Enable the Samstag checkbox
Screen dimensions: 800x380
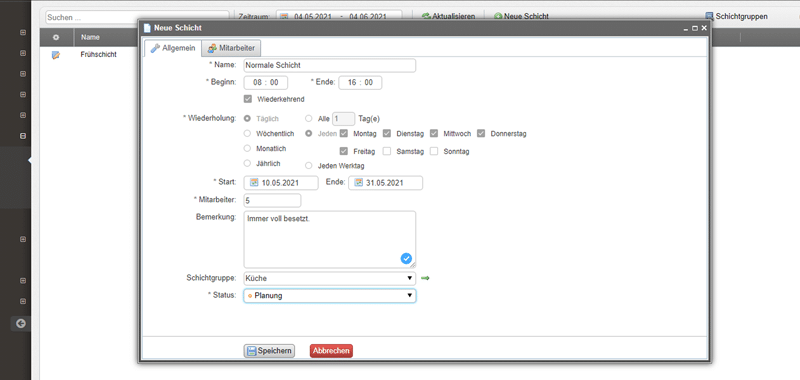387,151
